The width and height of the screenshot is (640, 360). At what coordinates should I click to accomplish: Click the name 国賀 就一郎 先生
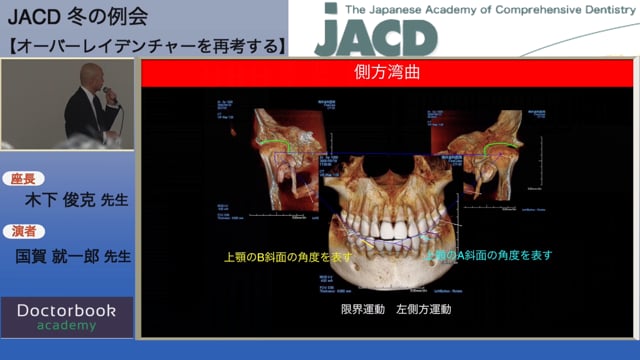[73, 256]
